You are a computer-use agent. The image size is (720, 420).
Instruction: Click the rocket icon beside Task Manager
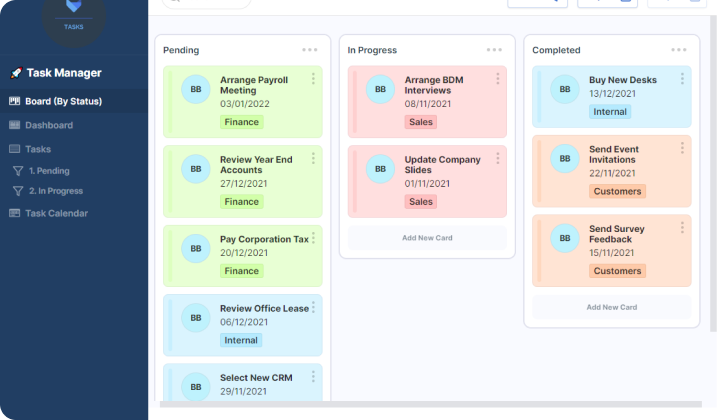pyautogui.click(x=16, y=73)
